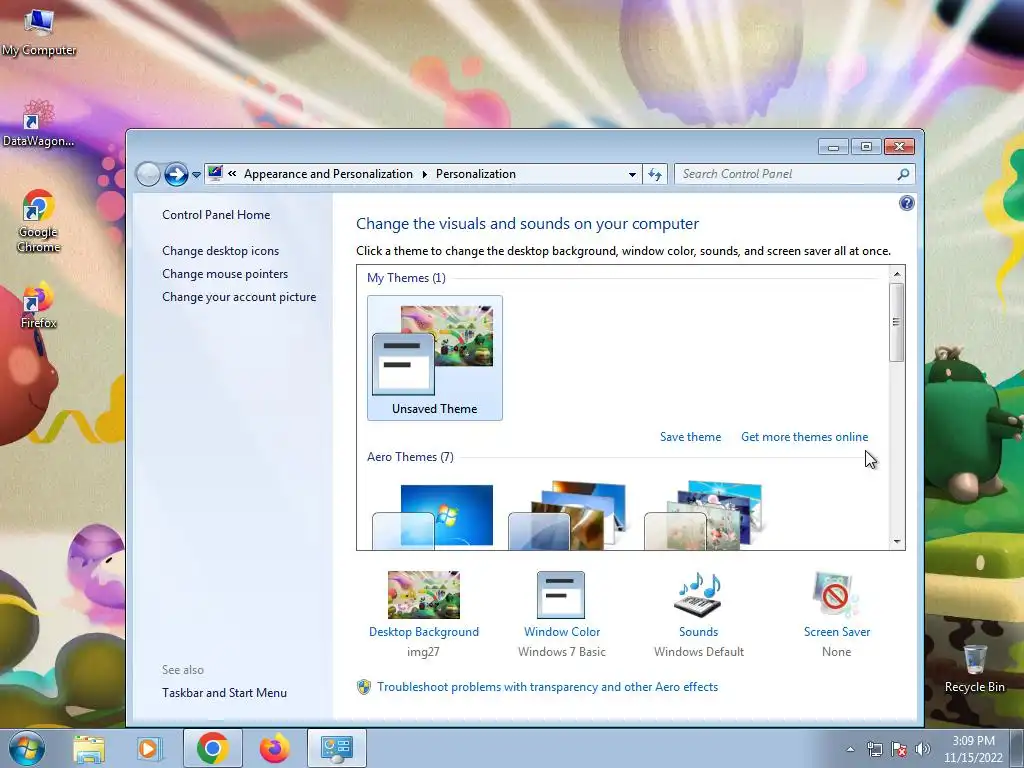
Task: Open the My Computer desktop icon
Action: coord(39,33)
